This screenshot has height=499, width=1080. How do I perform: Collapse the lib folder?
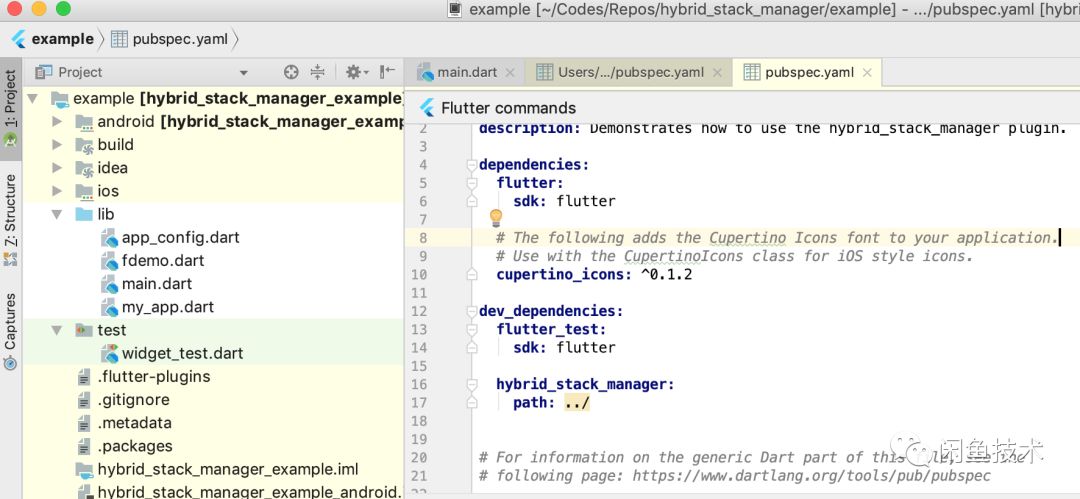click(57, 214)
